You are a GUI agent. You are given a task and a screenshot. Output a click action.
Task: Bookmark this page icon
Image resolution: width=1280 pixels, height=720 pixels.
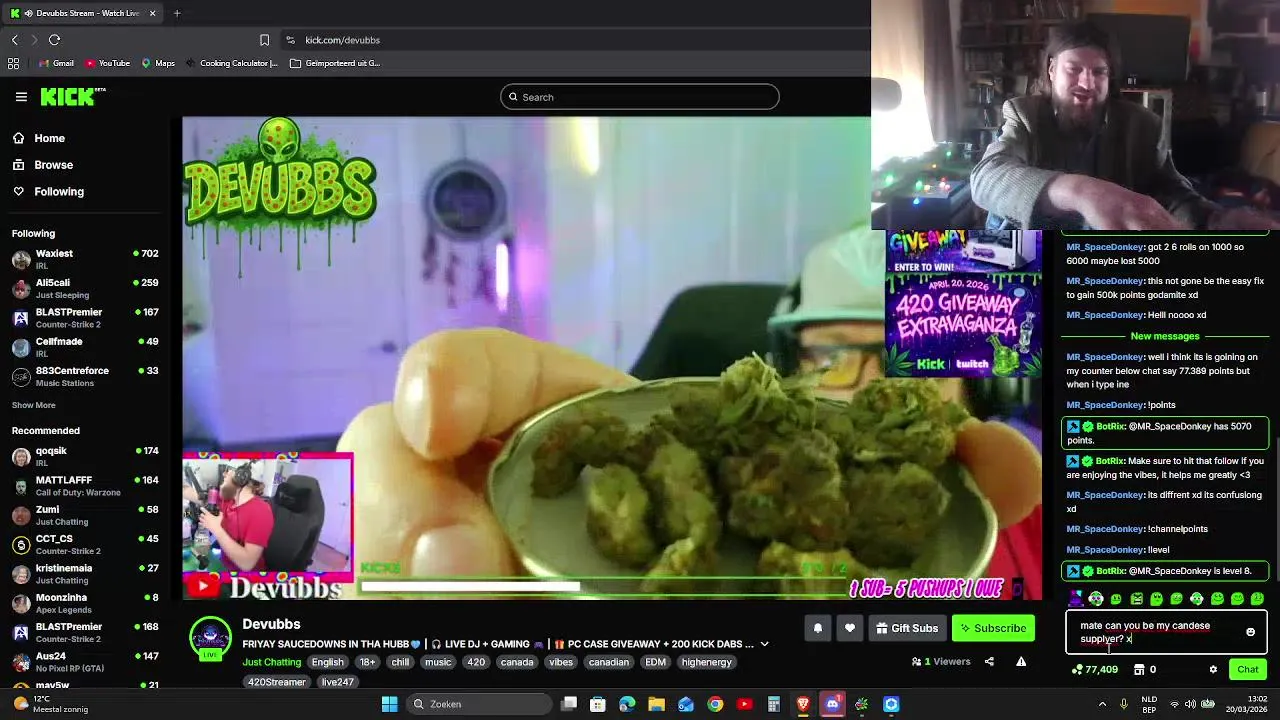pos(264,40)
